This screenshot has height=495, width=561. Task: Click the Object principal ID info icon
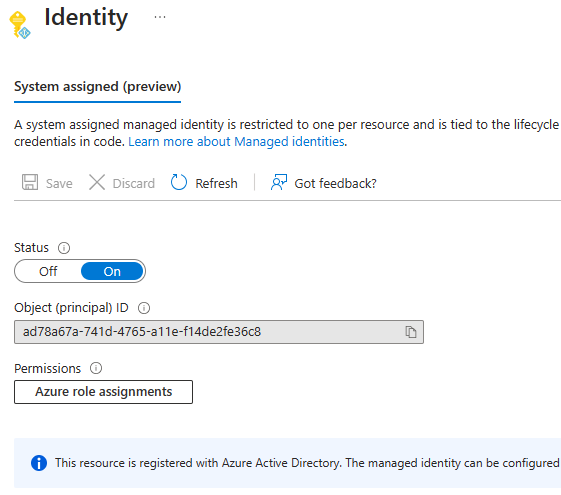click(144, 308)
